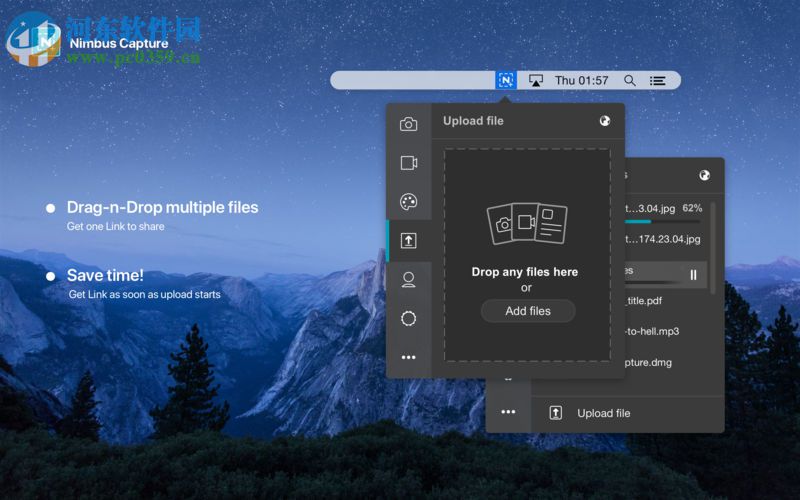The height and width of the screenshot is (500, 800).
Task: Pause the upload in the back panel
Action: (x=693, y=275)
